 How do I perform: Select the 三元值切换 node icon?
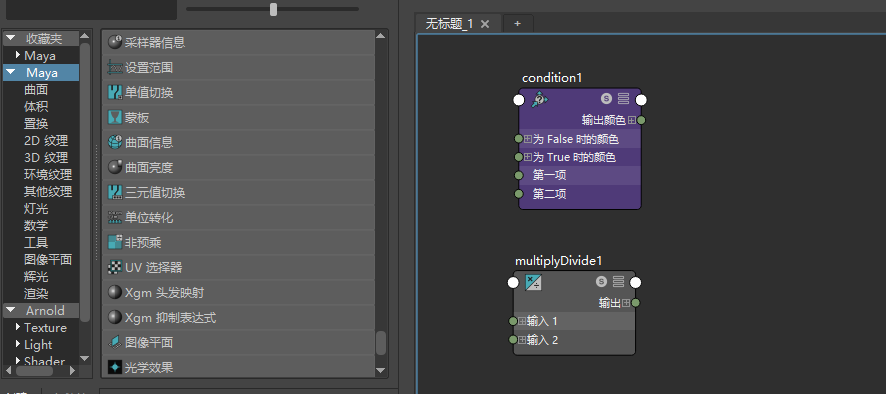click(x=115, y=193)
